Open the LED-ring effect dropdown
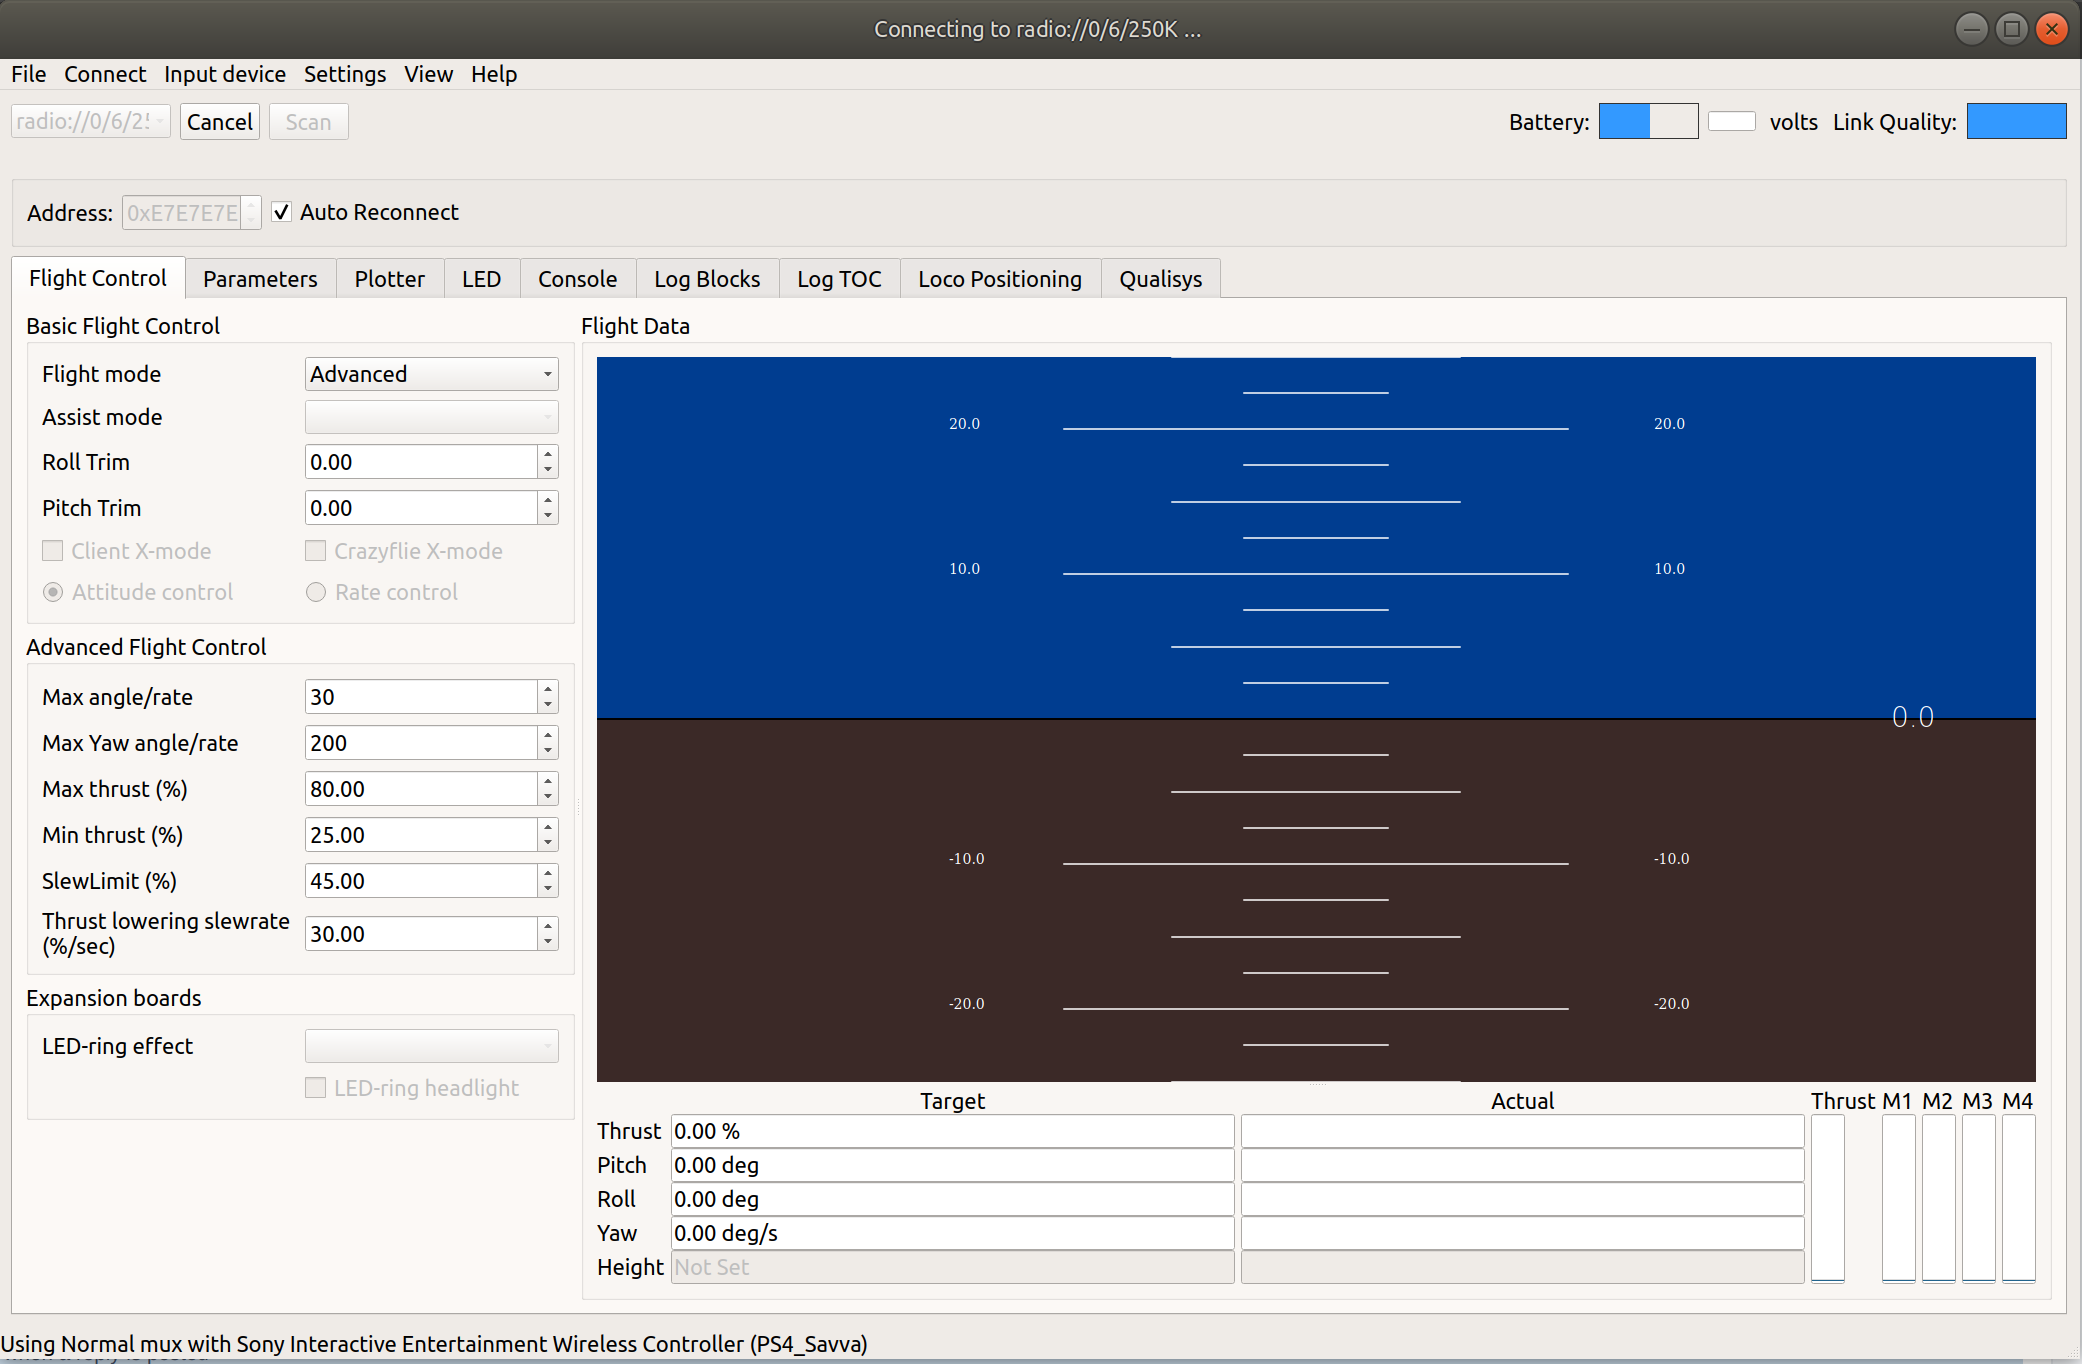The height and width of the screenshot is (1364, 2082). click(431, 1046)
